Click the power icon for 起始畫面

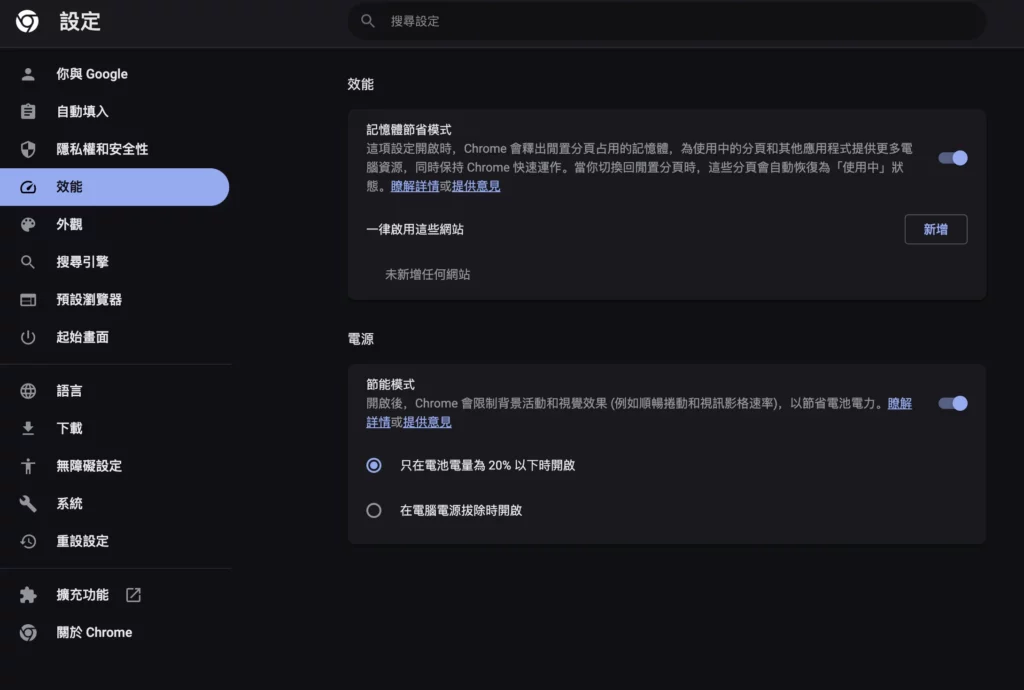28,337
